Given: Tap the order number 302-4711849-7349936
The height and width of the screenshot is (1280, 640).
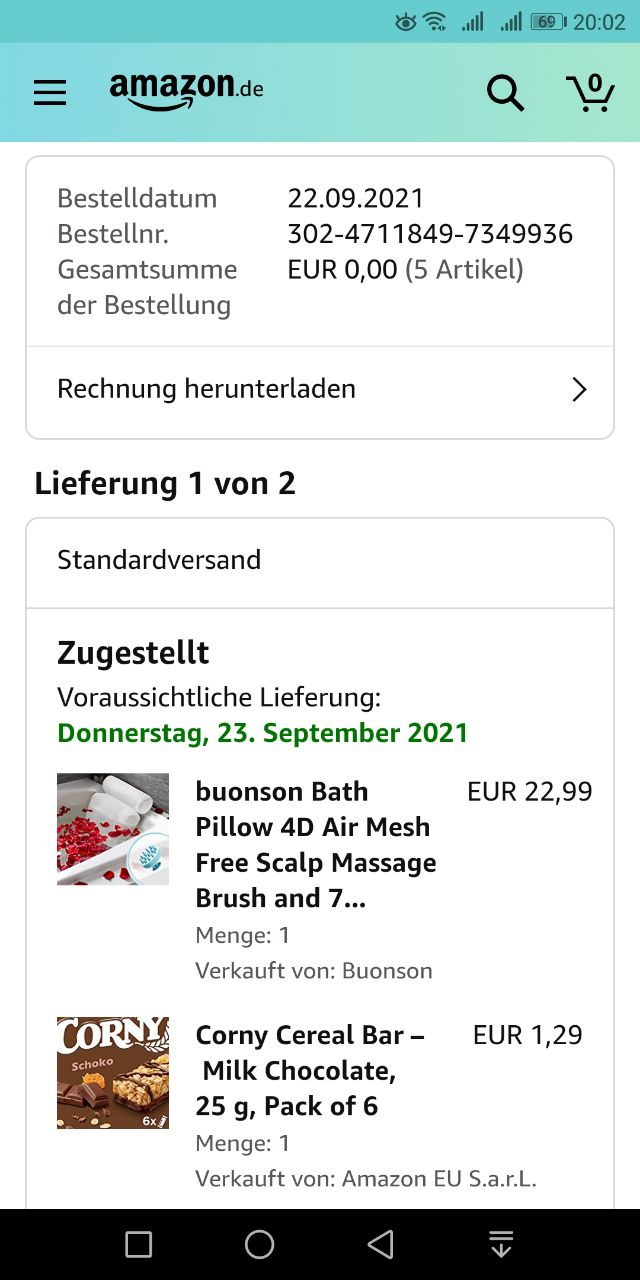Looking at the screenshot, I should 430,234.
